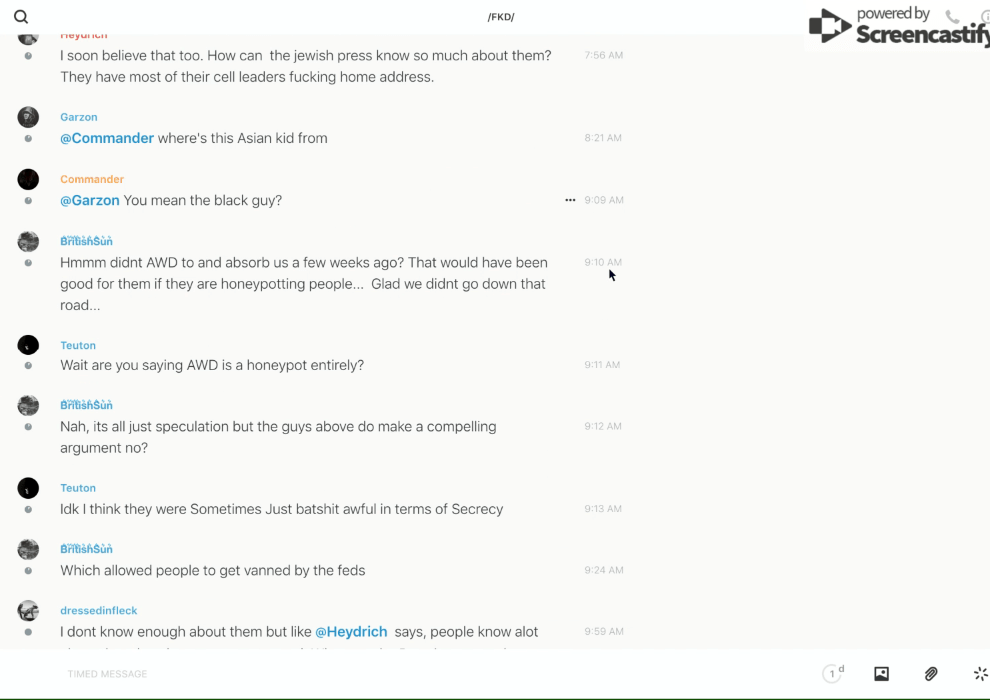Start a voice call with phone icon
The image size is (990, 700).
pyautogui.click(x=952, y=17)
